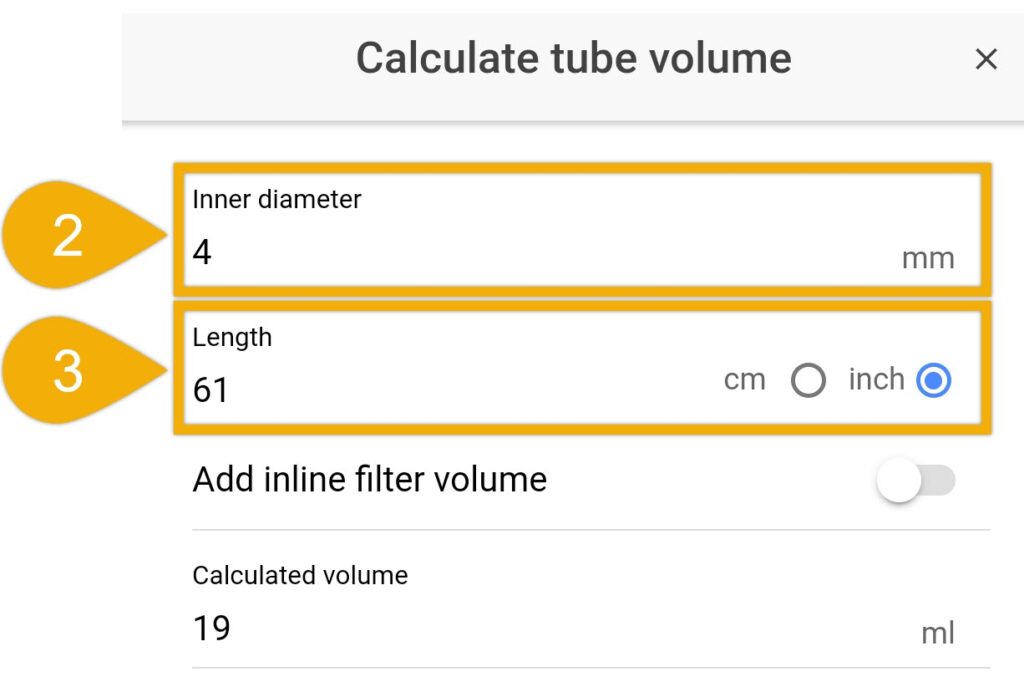
Task: Click the Add inline filter volume text
Action: [370, 479]
